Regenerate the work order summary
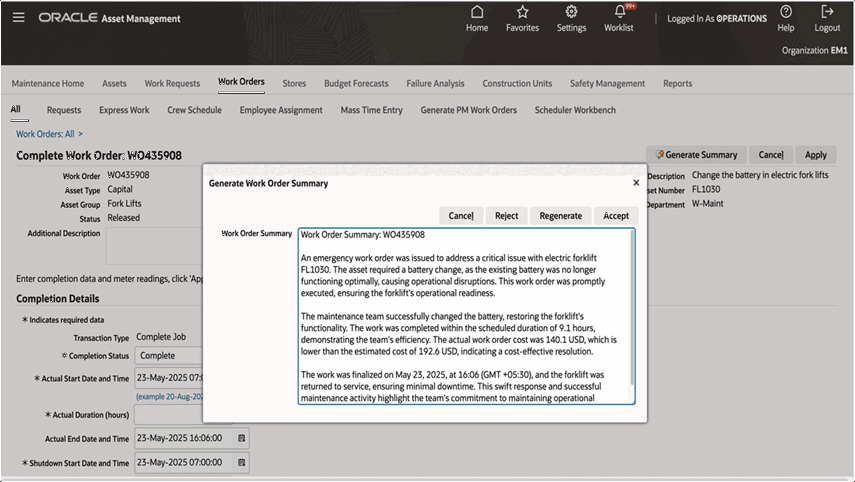The image size is (855, 482). click(561, 215)
